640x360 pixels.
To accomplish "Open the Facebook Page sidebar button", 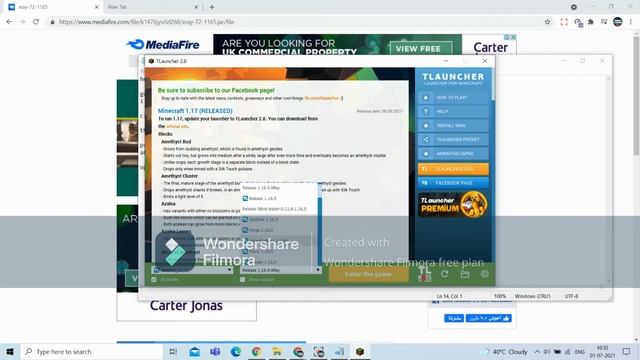I will click(453, 183).
